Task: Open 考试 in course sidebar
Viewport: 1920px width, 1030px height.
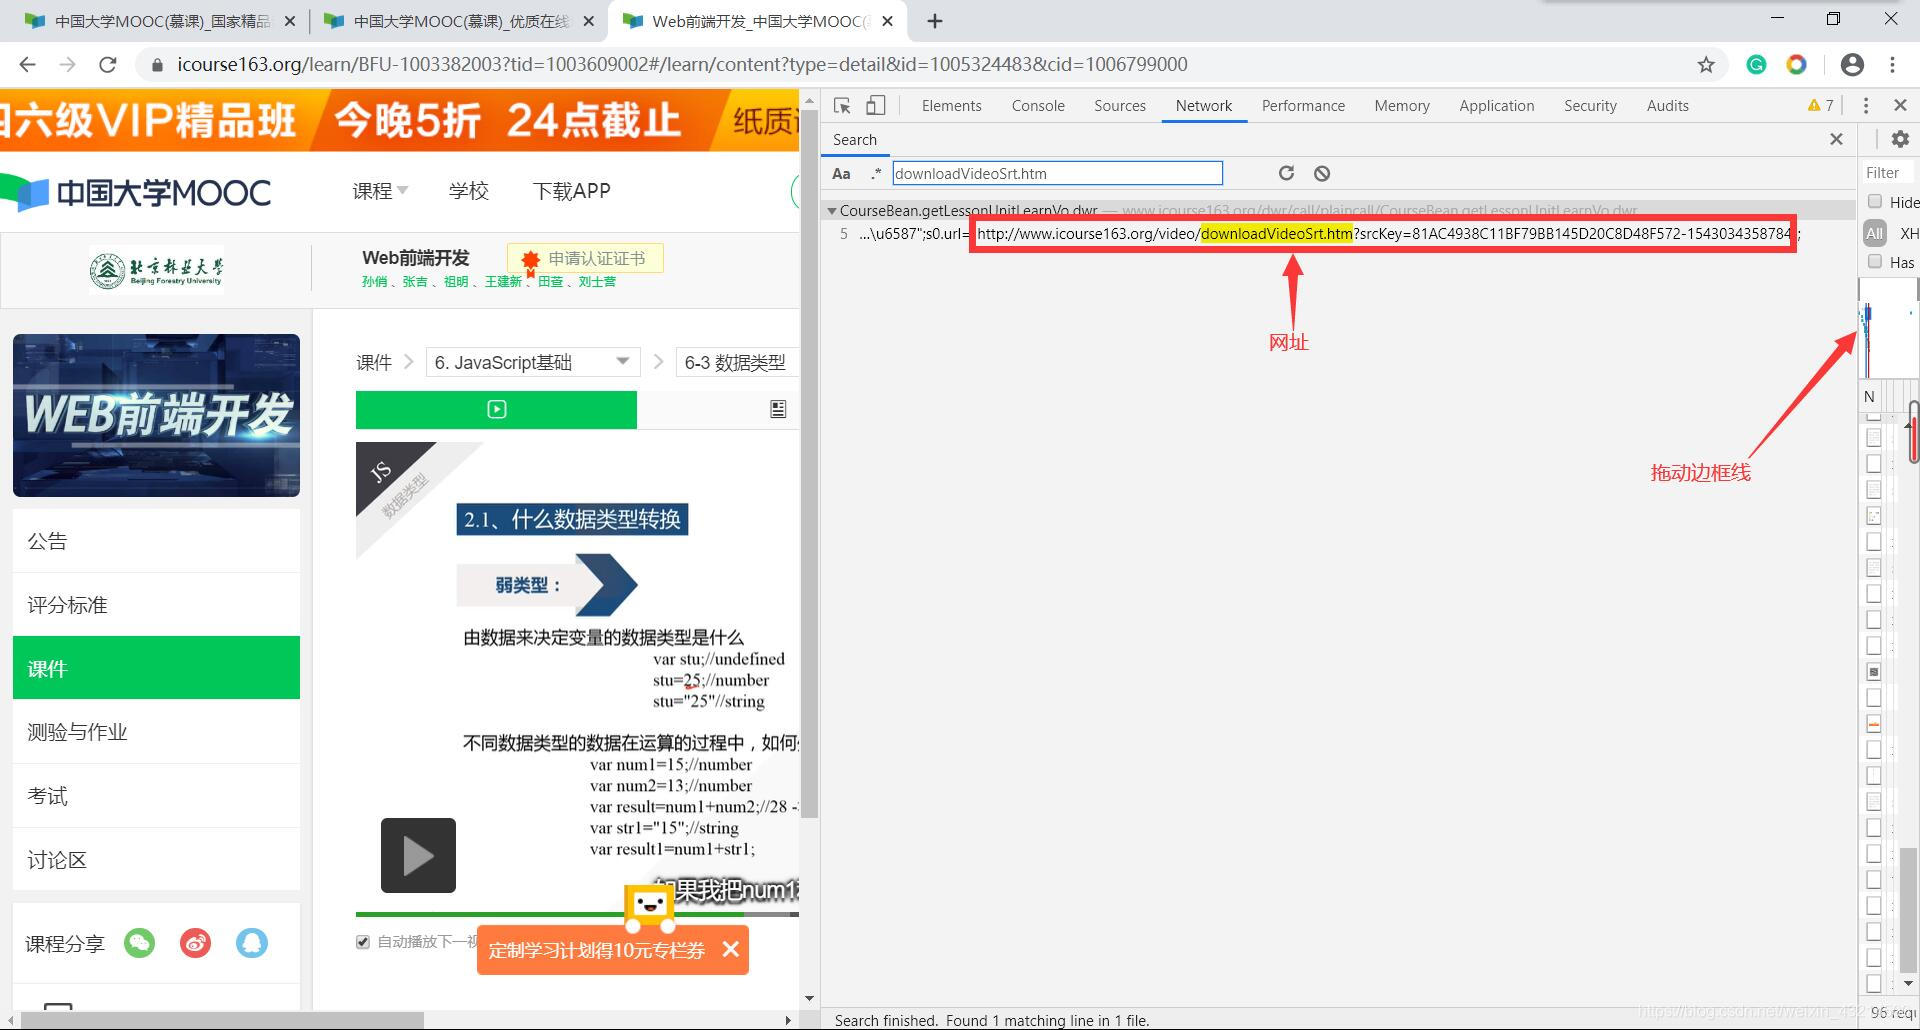Action: pyautogui.click(x=156, y=796)
